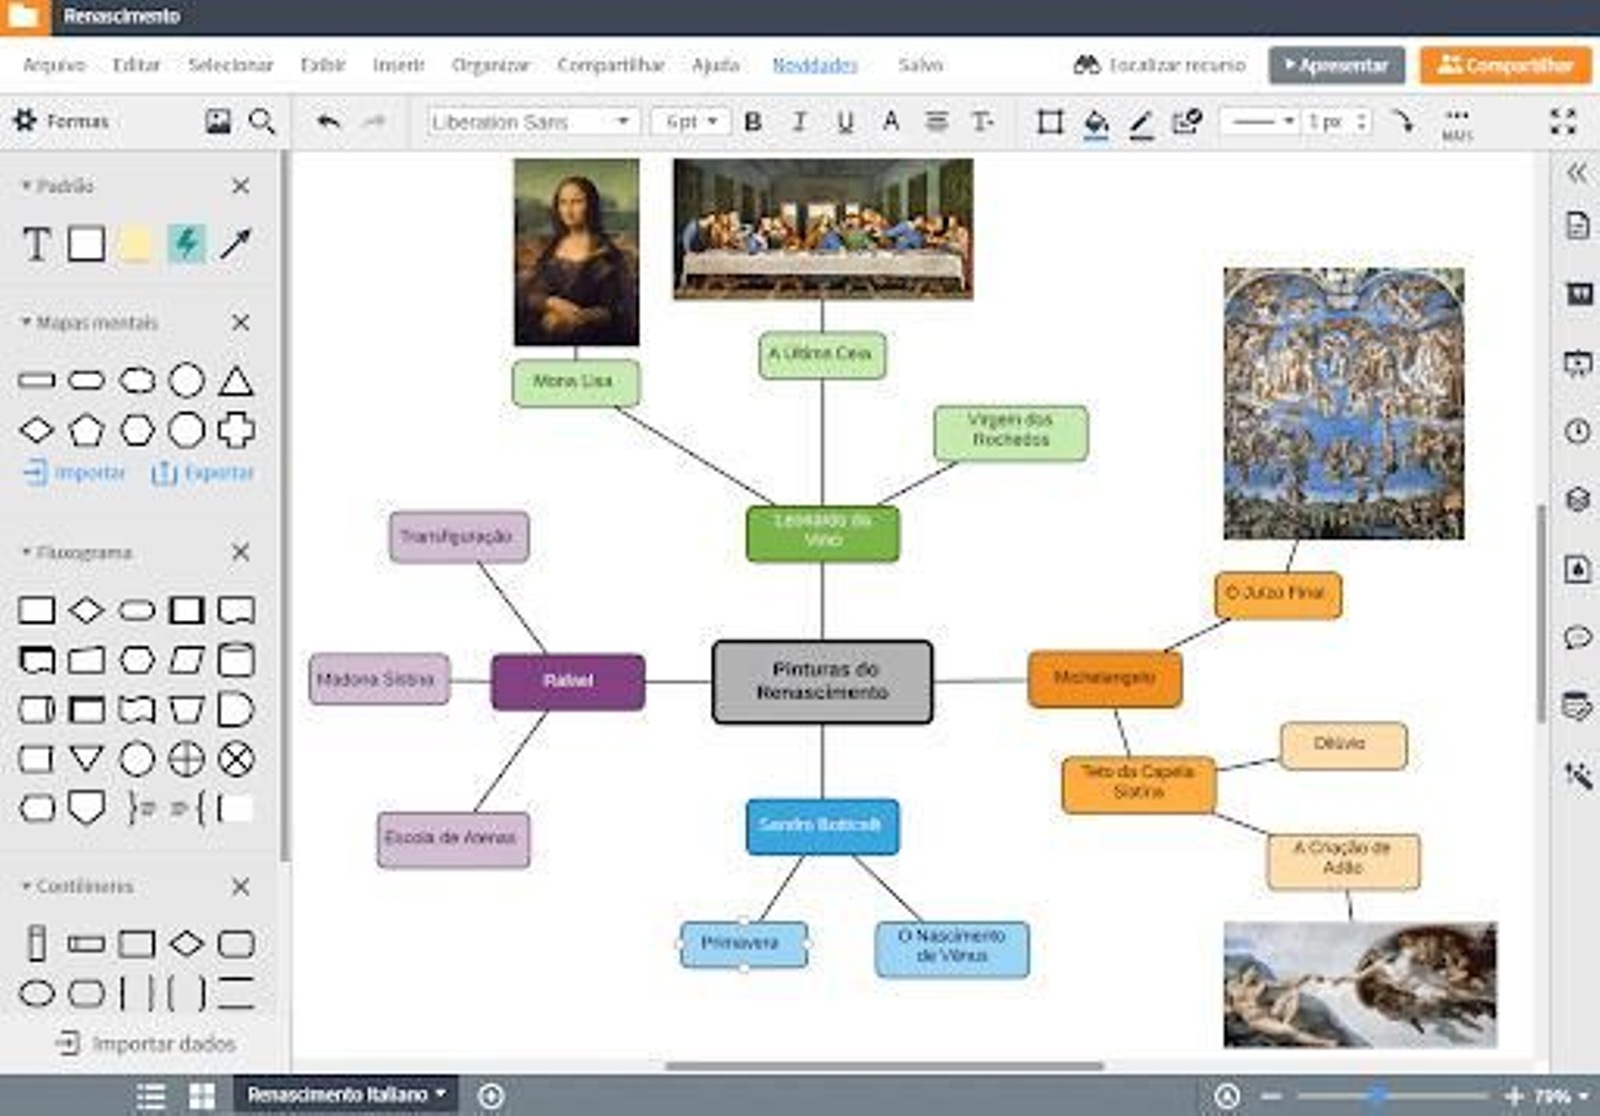Open the Organizar menu
The width and height of the screenshot is (1600, 1116).
(x=490, y=65)
